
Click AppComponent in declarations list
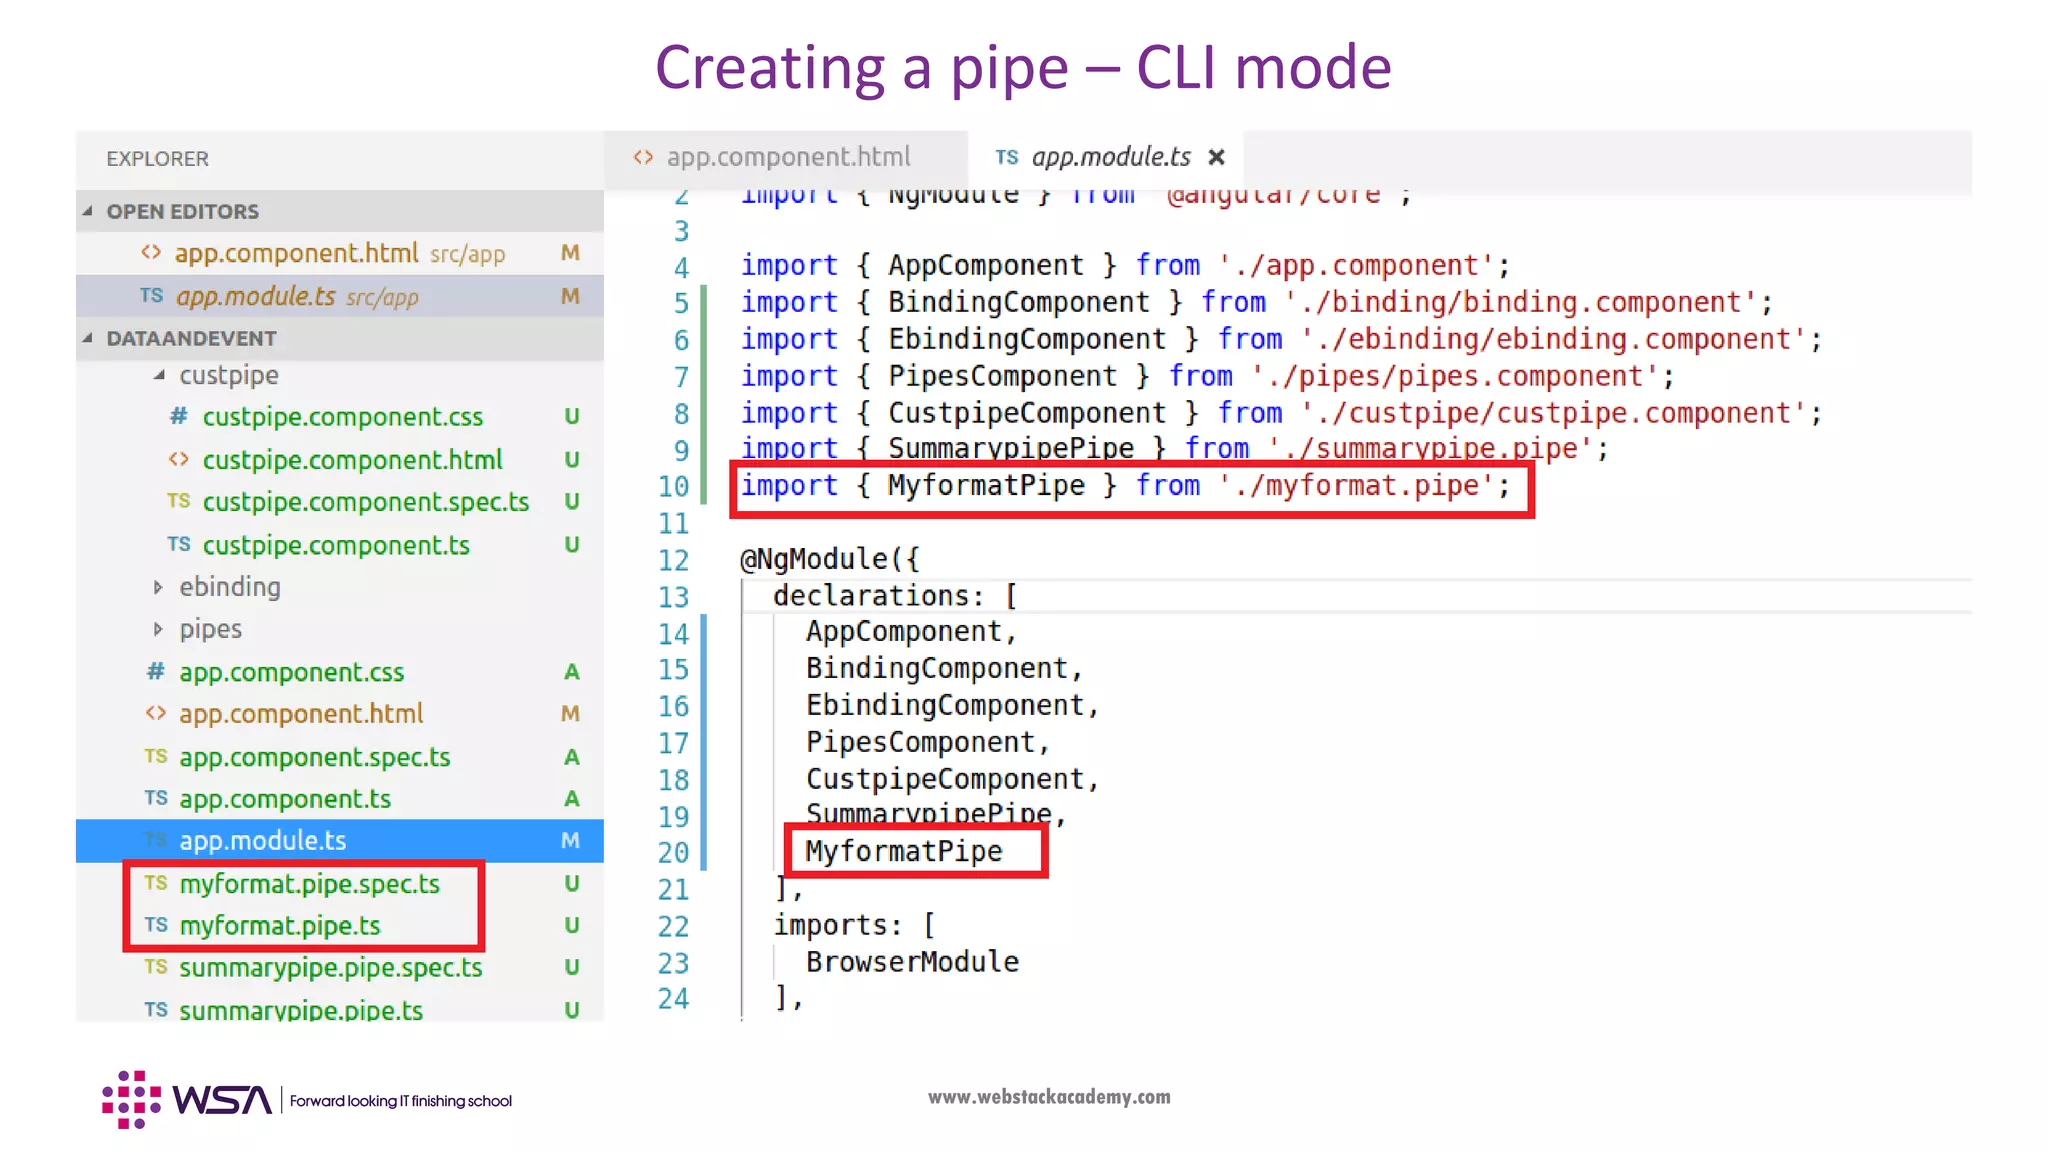point(904,632)
